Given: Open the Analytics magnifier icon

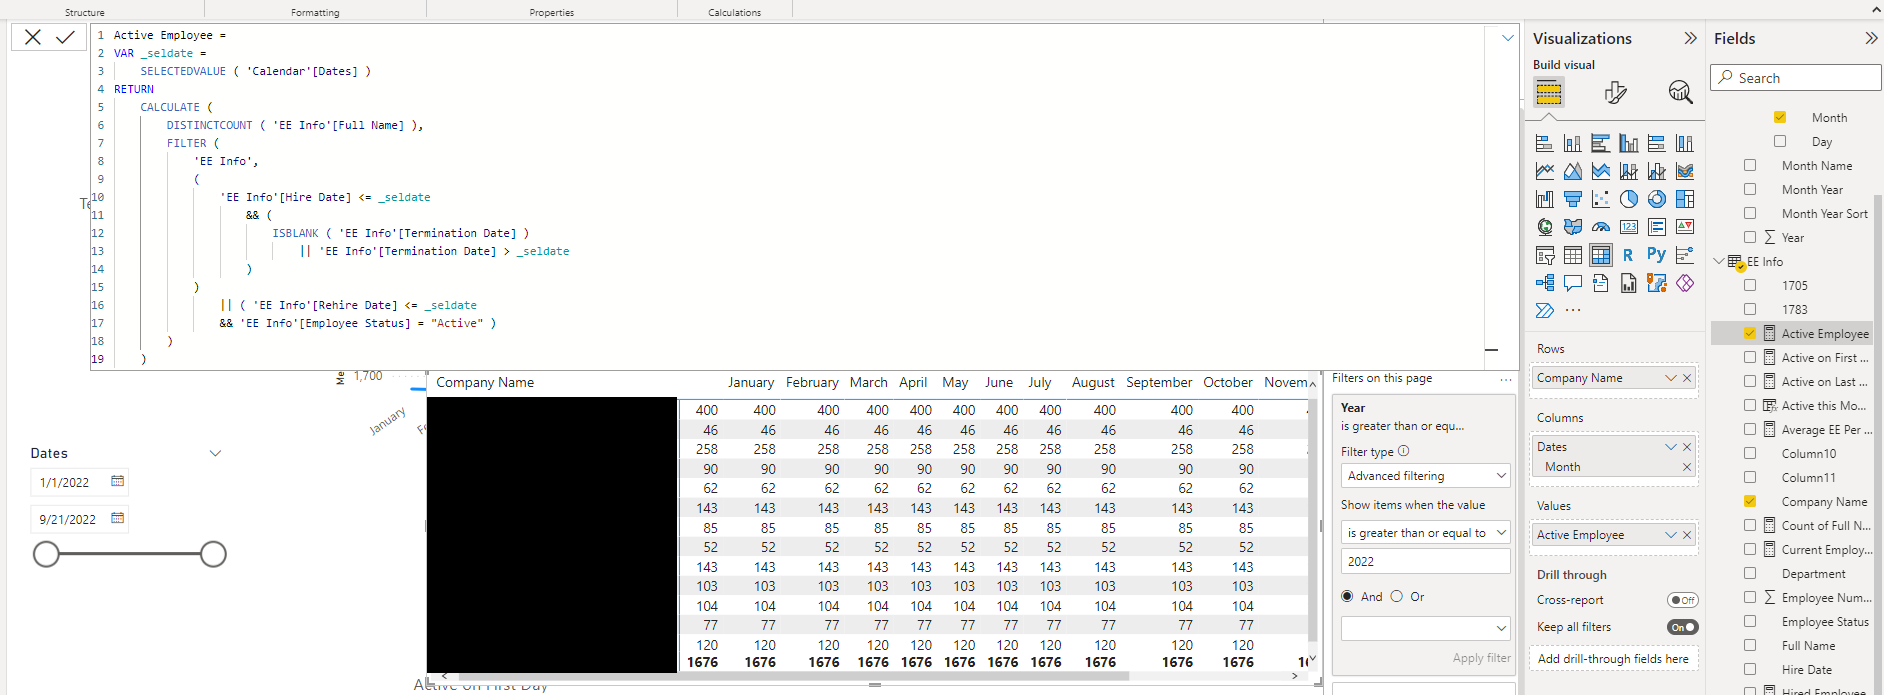Looking at the screenshot, I should [1680, 93].
